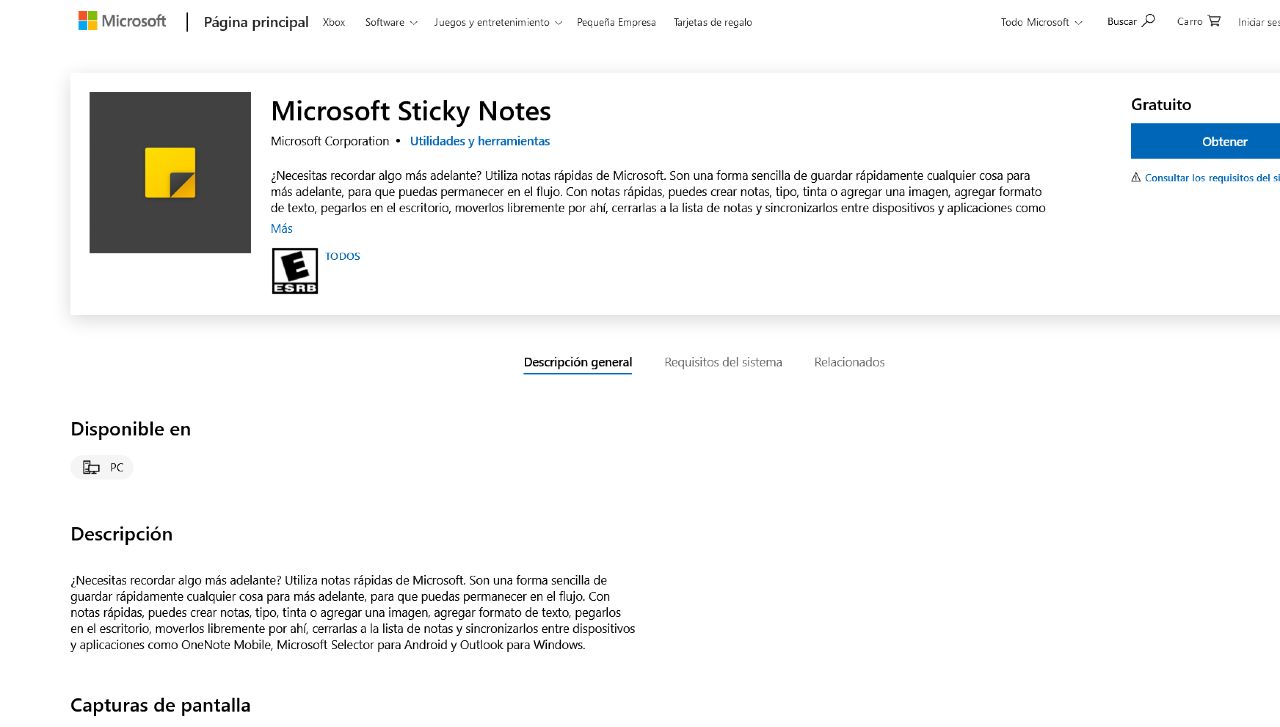This screenshot has width=1280, height=727.
Task: Click the Capturas de pantalla heading
Action: [161, 705]
